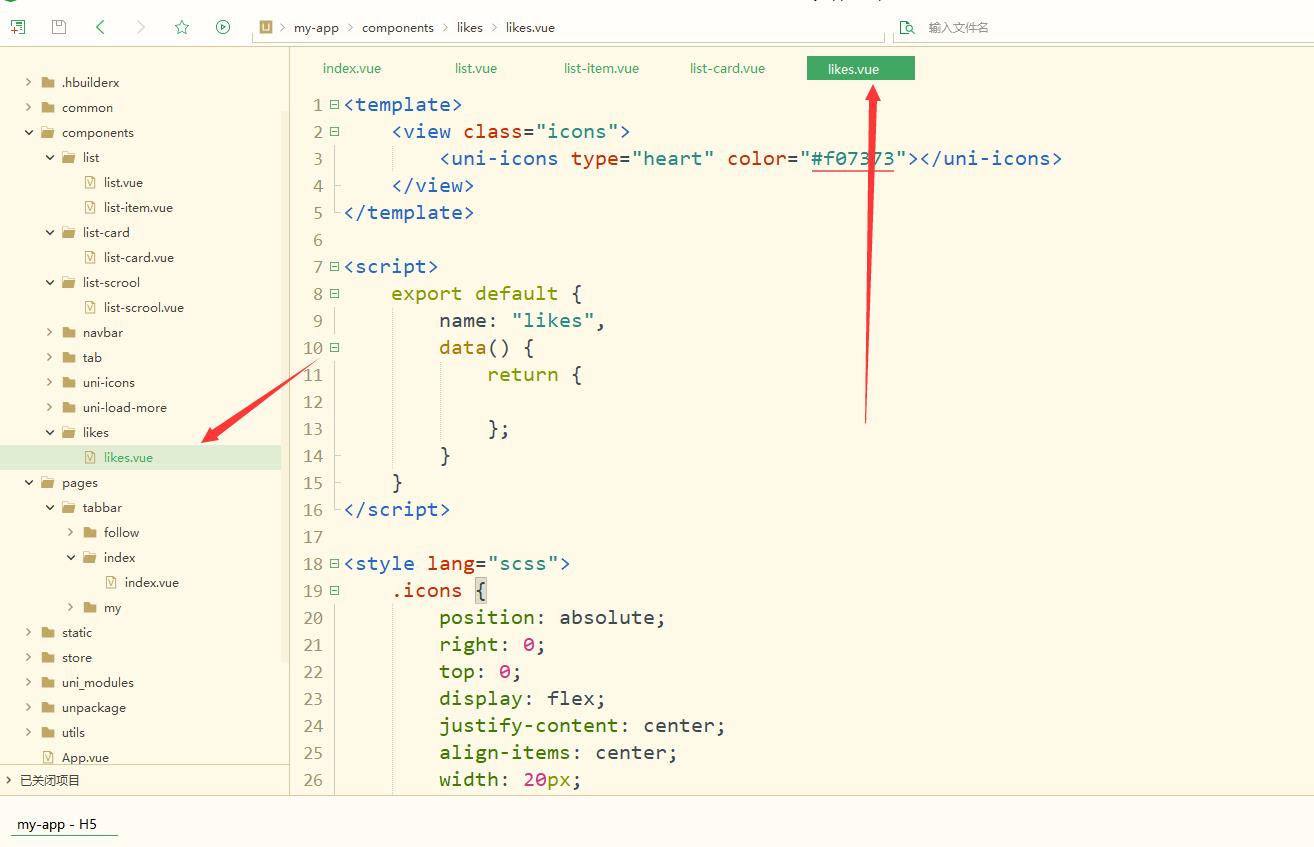1314x847 pixels.
Task: Collapse the pages folder
Action: [x=29, y=482]
